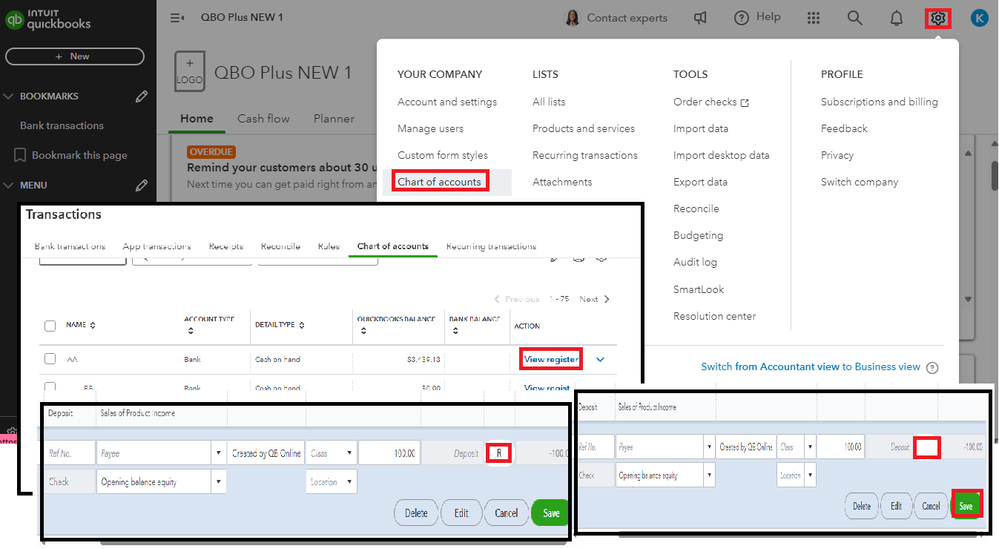Image resolution: width=999 pixels, height=549 pixels.
Task: Click the Ref No. field in R-marked register
Action: [69, 453]
